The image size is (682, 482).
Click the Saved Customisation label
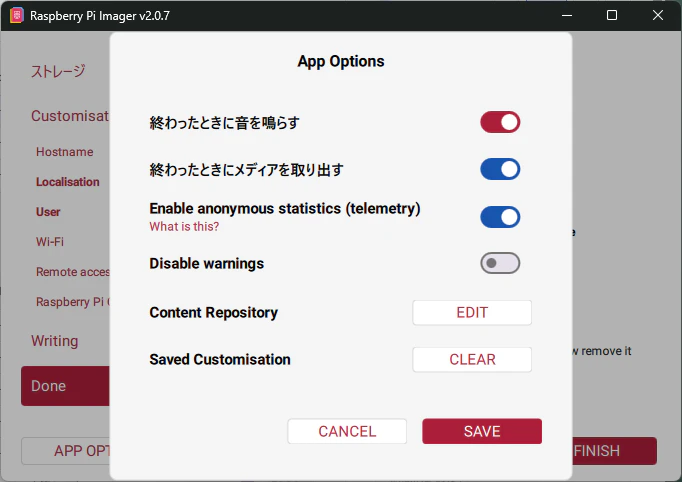(220, 359)
